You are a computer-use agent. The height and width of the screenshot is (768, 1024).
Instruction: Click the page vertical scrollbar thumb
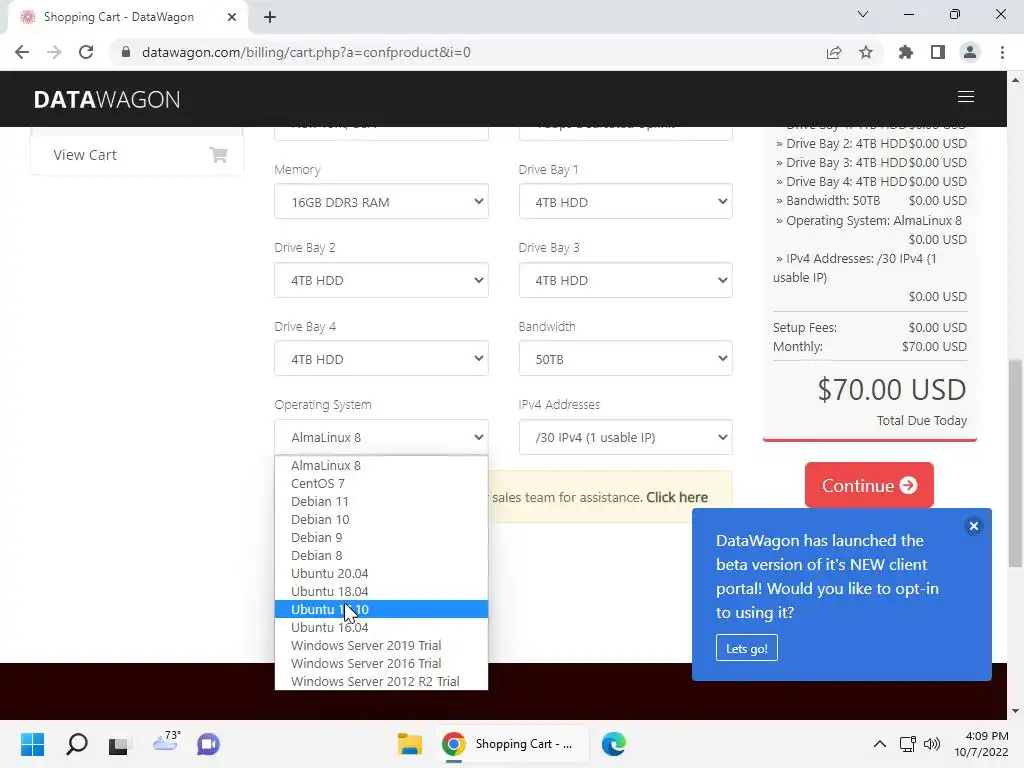(1015, 462)
